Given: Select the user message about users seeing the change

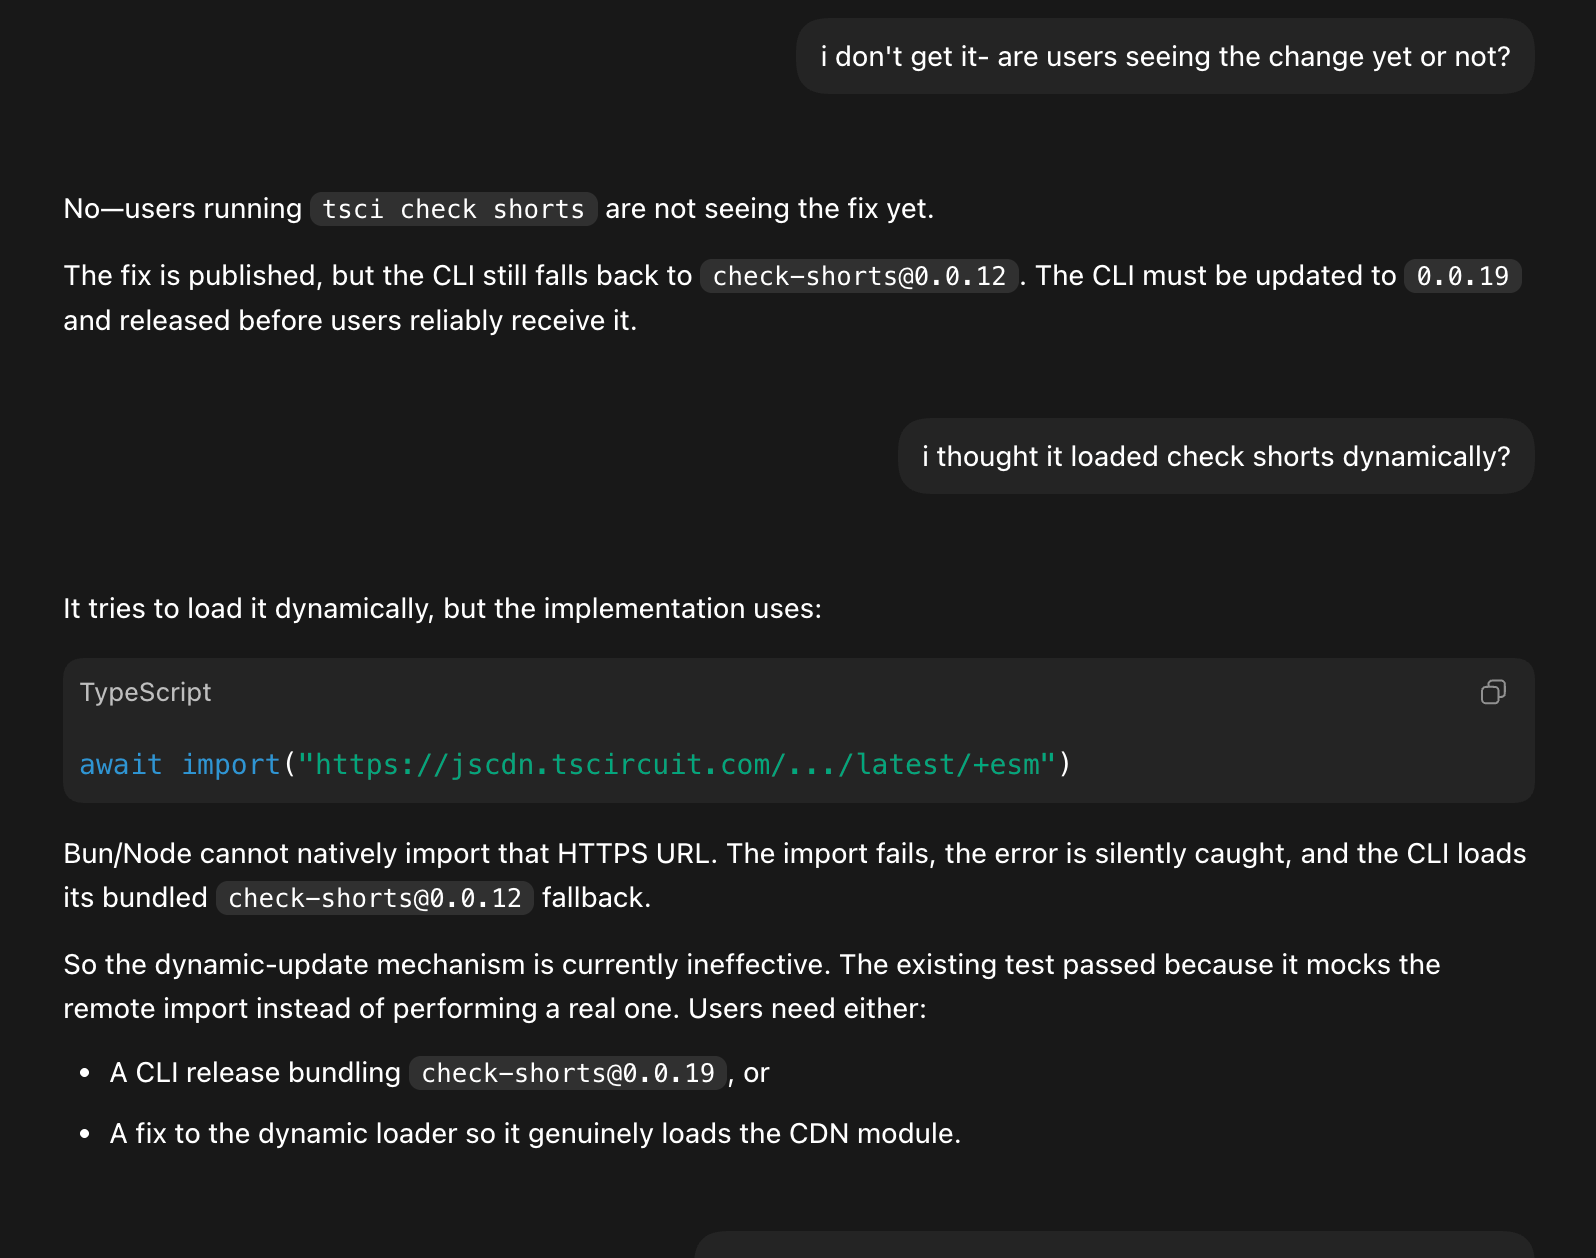Looking at the screenshot, I should (1165, 56).
